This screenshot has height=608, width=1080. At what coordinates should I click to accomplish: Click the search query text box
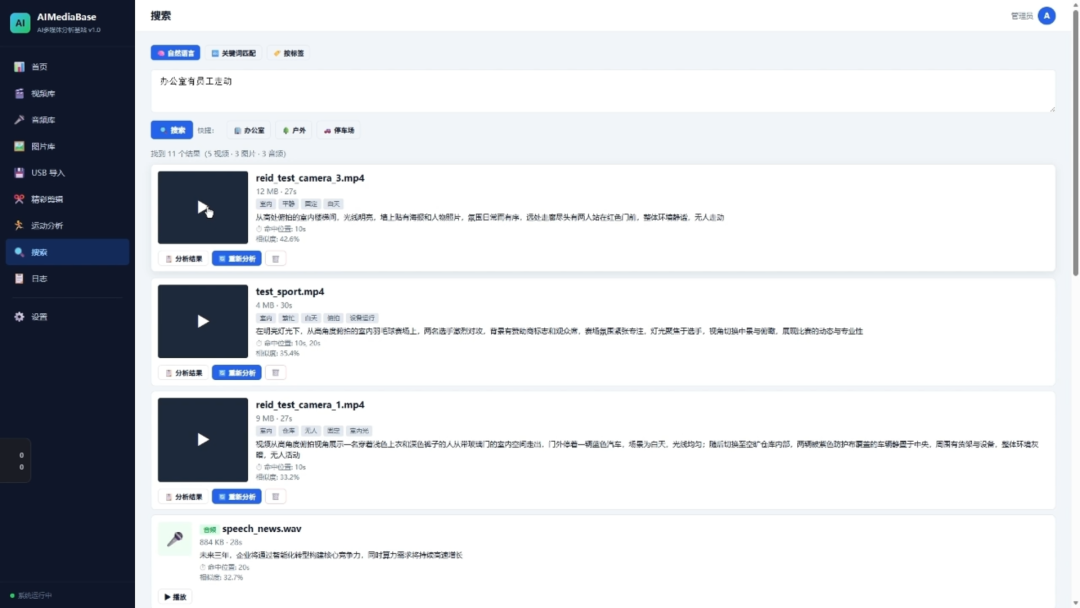603,91
